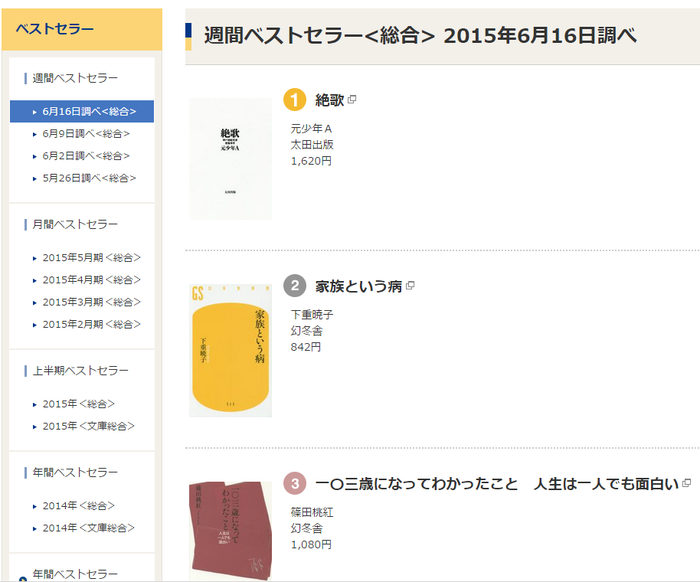Open 6月9日調べ<総合> weekly ranking

86,134
